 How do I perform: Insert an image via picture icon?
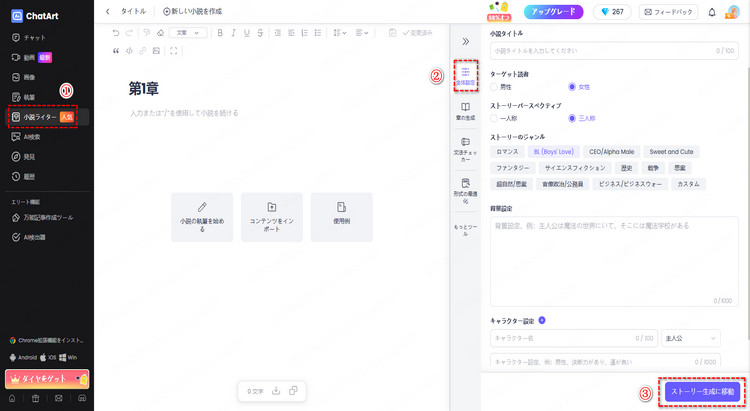point(156,51)
